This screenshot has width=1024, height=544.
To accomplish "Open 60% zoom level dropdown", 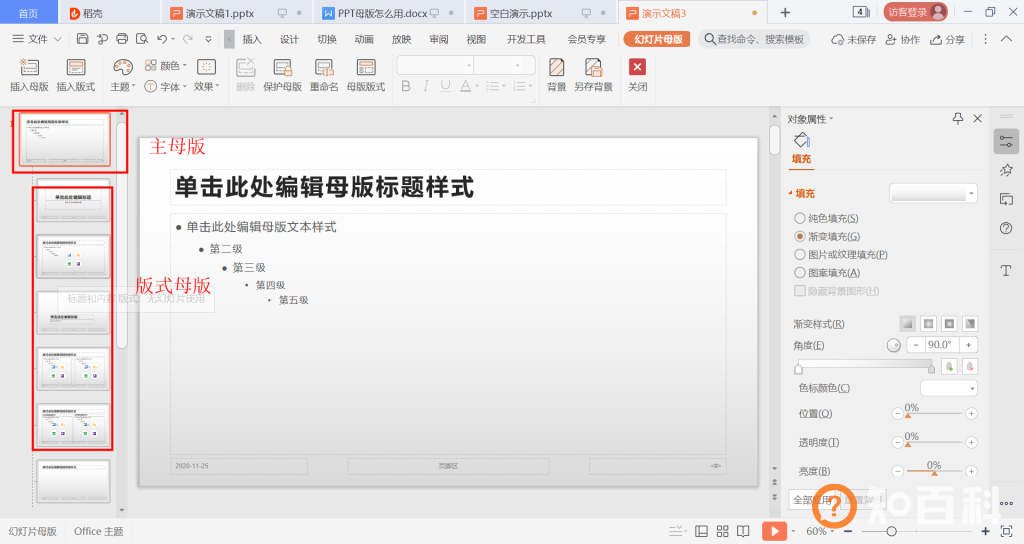I will (832, 531).
